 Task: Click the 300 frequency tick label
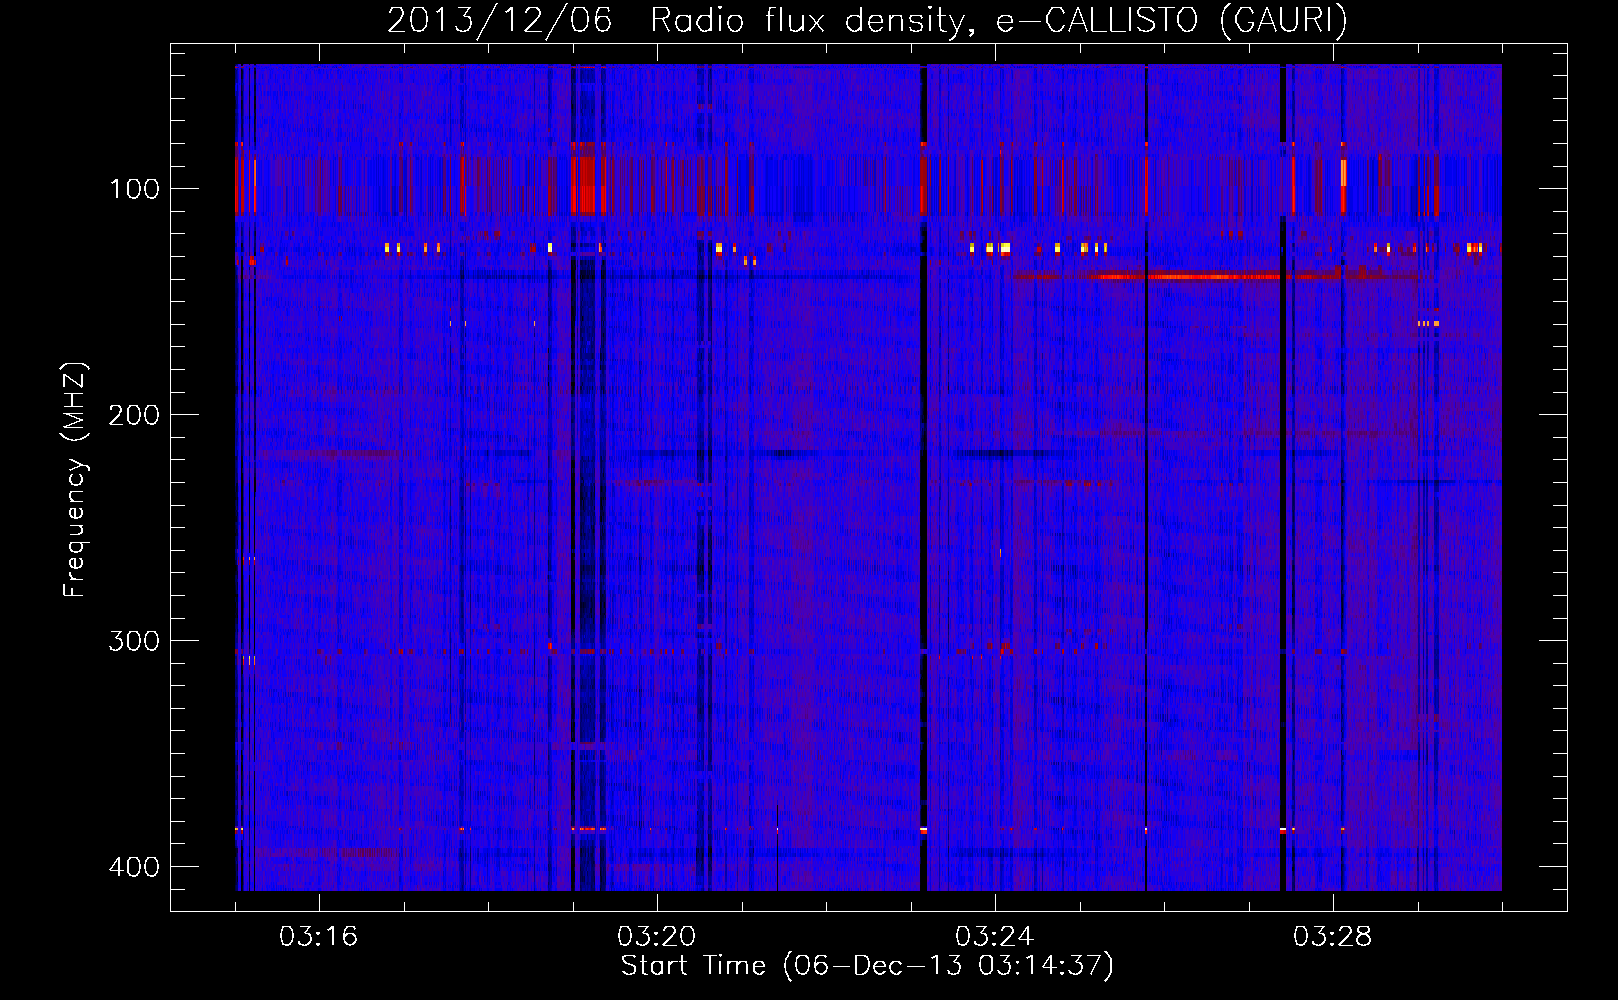point(134,641)
